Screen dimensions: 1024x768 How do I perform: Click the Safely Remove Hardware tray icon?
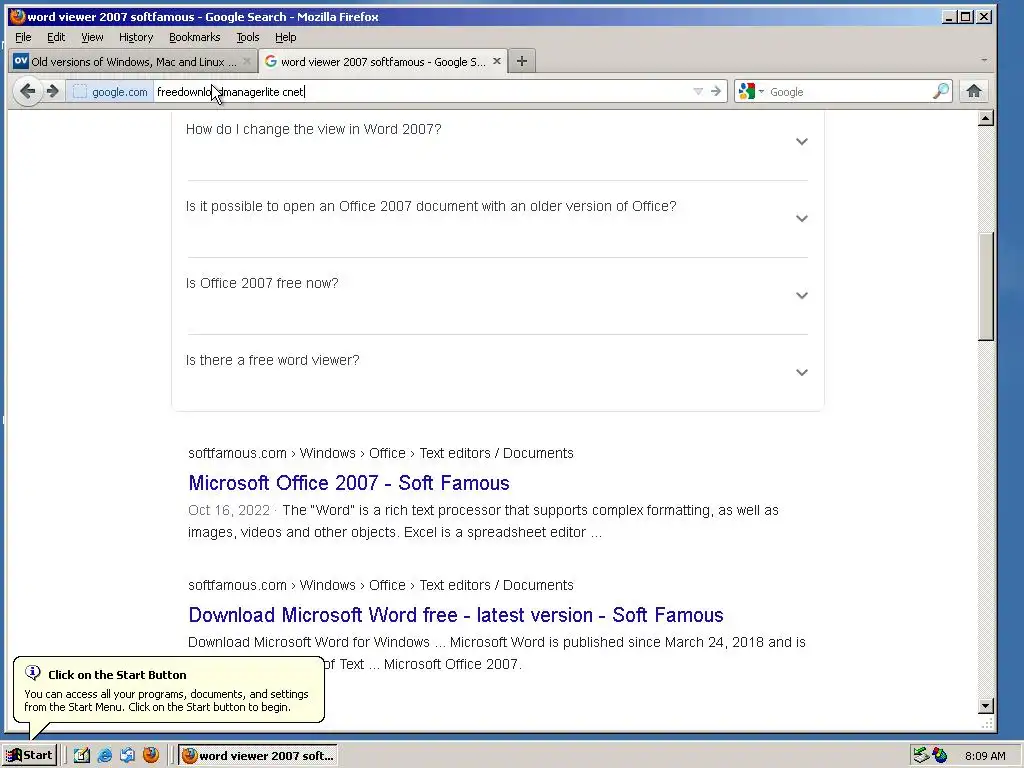pos(921,756)
